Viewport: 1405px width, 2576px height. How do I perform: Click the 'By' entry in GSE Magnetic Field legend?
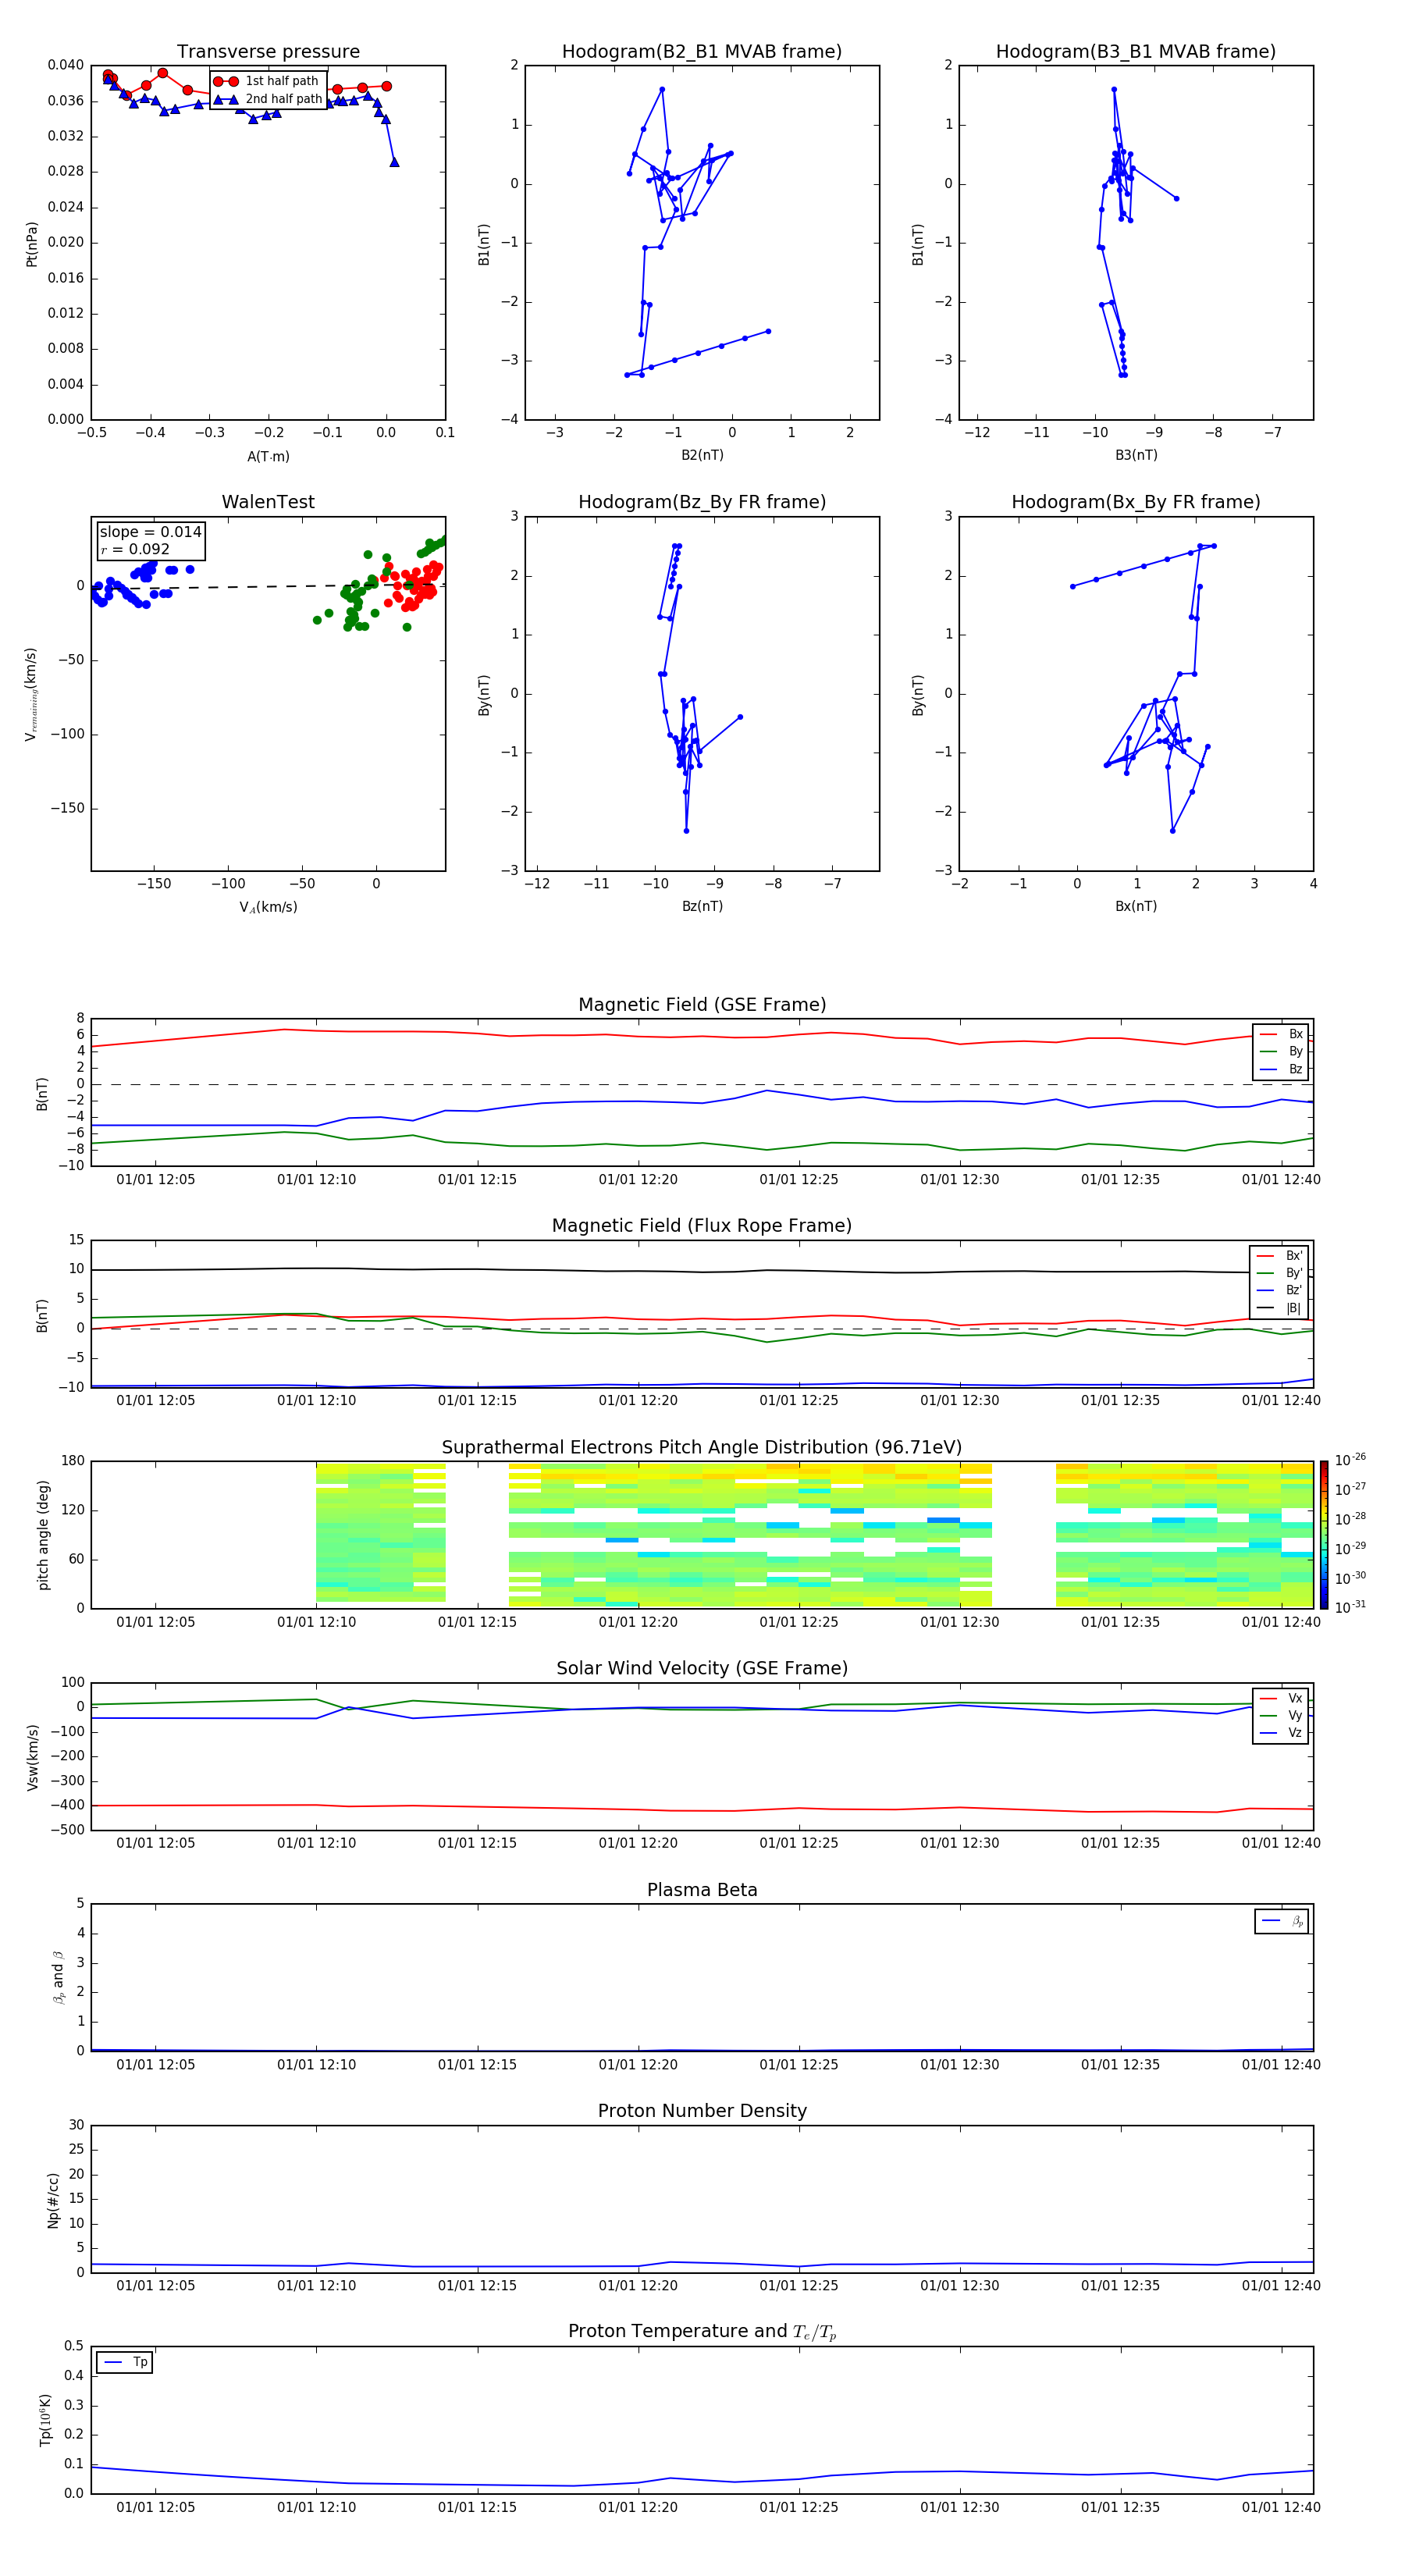pyautogui.click(x=1281, y=1052)
